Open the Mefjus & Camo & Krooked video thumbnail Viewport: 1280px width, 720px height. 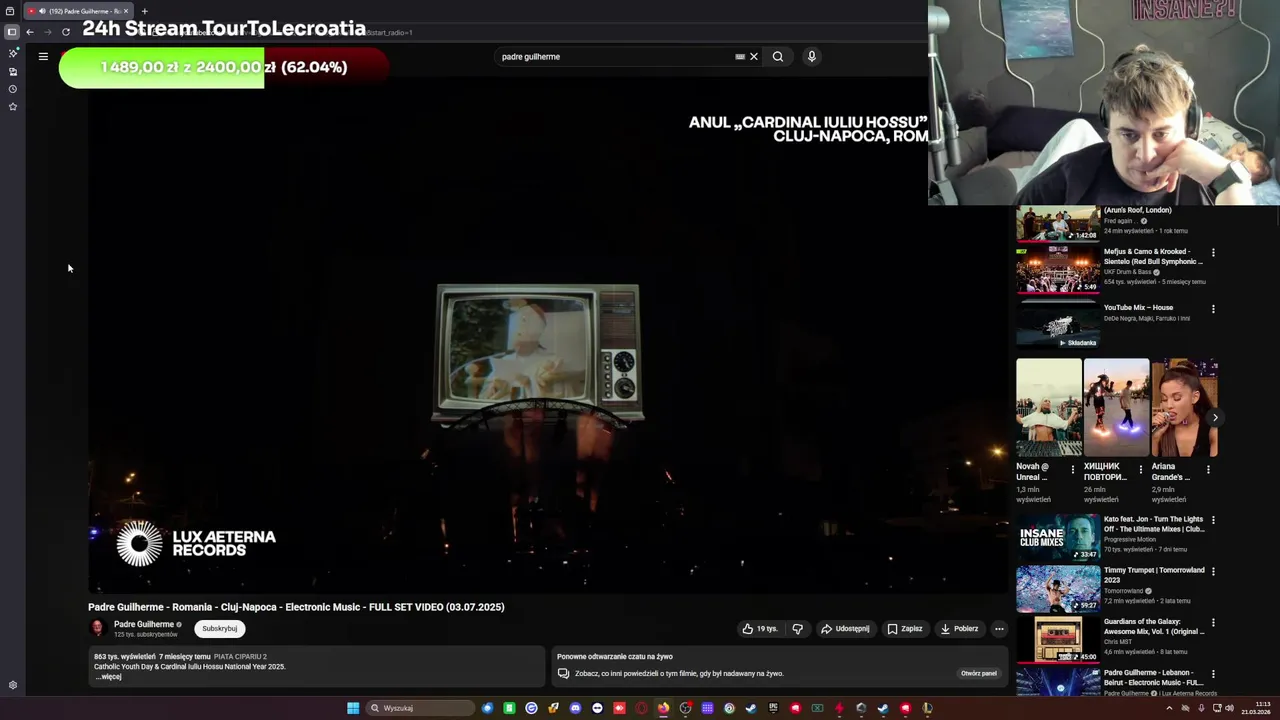click(1058, 269)
